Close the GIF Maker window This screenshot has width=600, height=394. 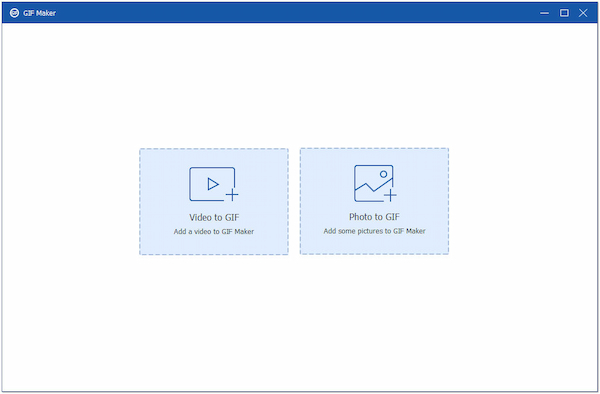tap(583, 13)
